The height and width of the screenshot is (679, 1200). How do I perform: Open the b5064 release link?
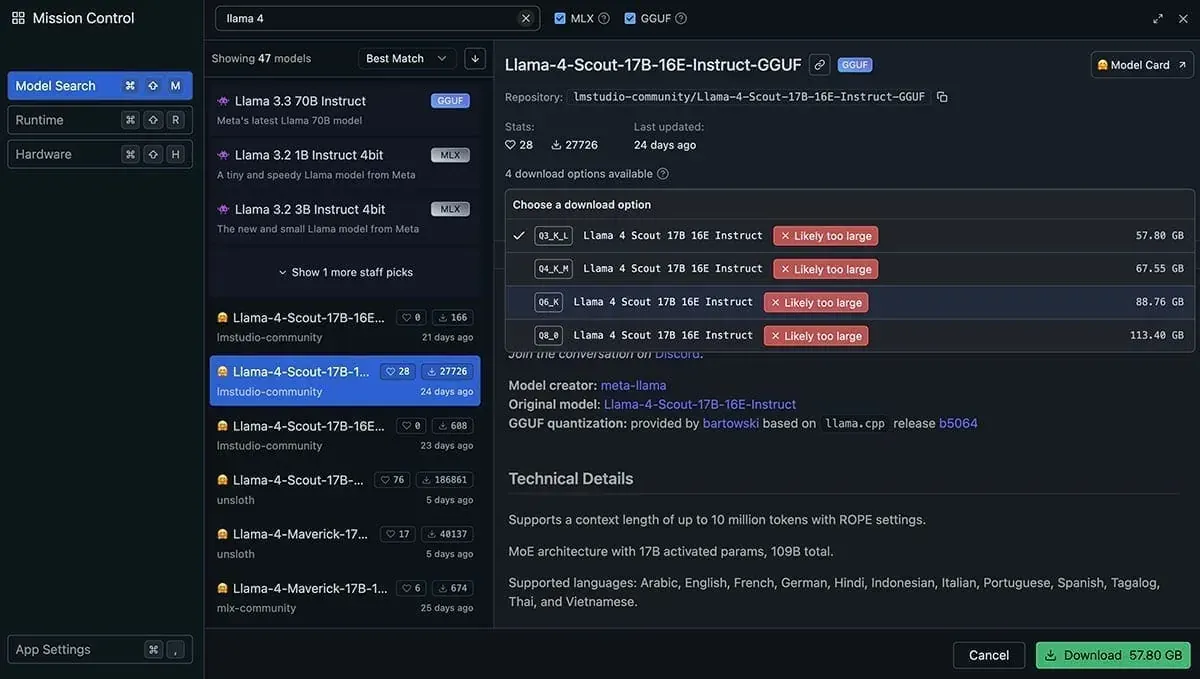[958, 423]
